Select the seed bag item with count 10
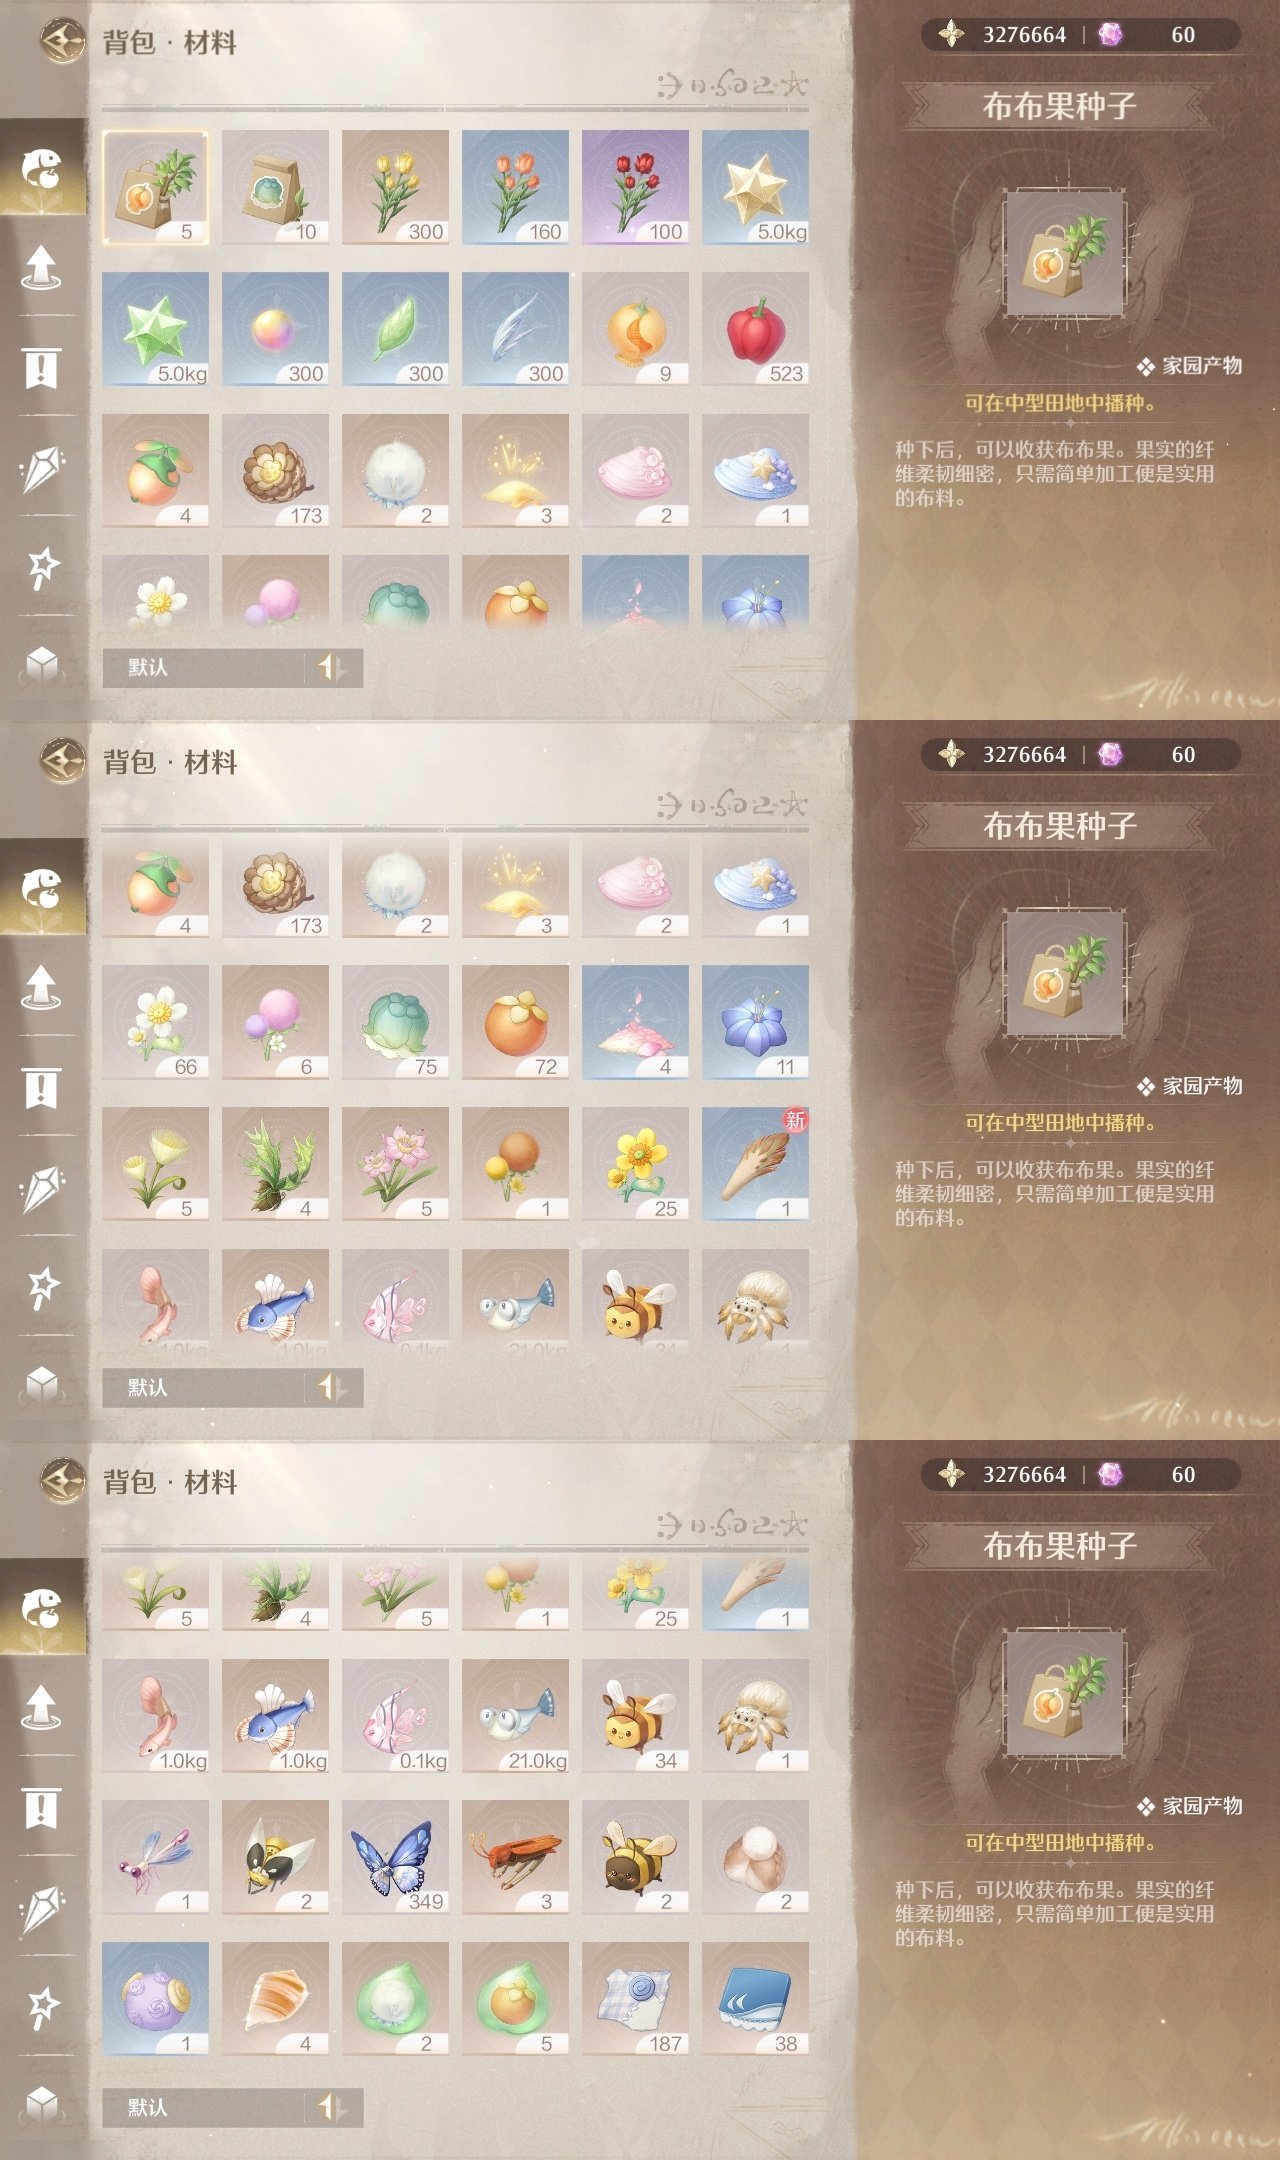Screen dimensions: 1280x2160 [x=275, y=187]
